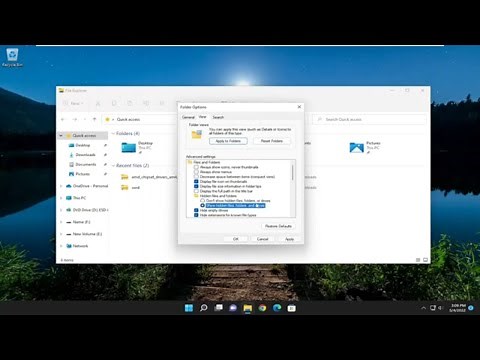480x360 pixels.
Task: Enable Always show icons, never thumbnails
Action: click(196, 167)
